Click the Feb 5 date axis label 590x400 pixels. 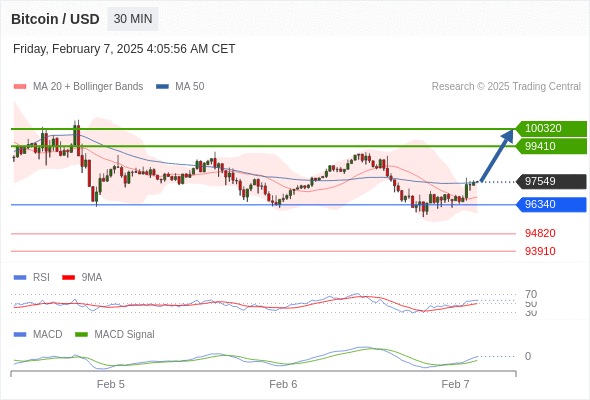[111, 384]
